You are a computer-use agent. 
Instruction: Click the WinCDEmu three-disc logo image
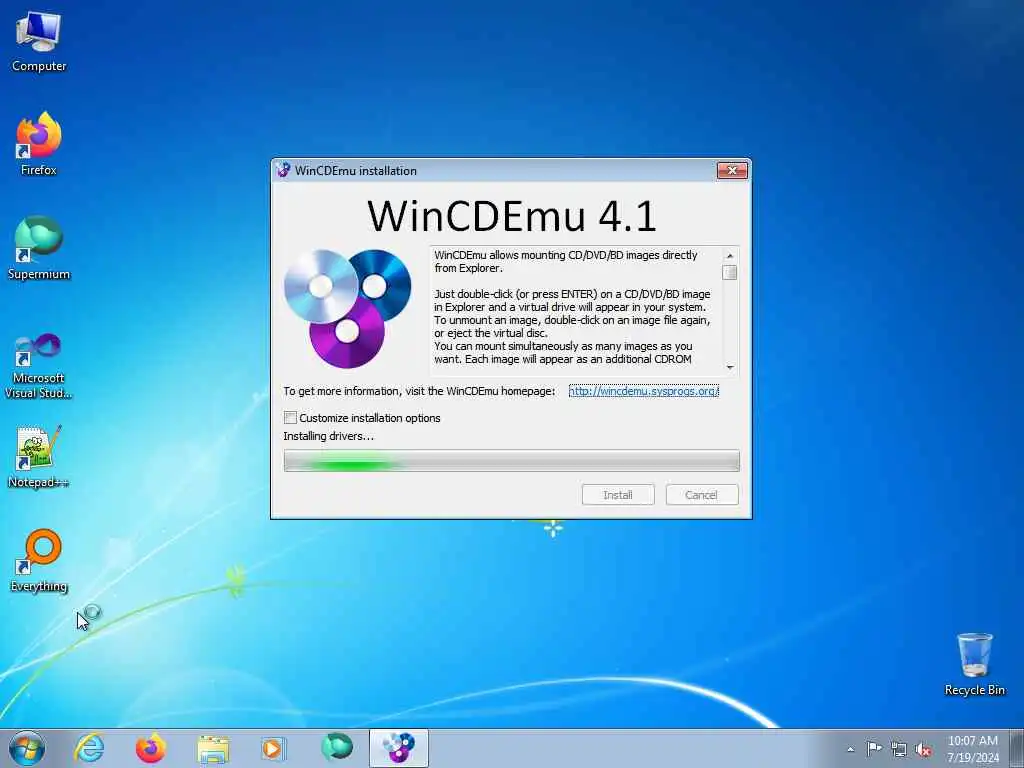(x=347, y=308)
